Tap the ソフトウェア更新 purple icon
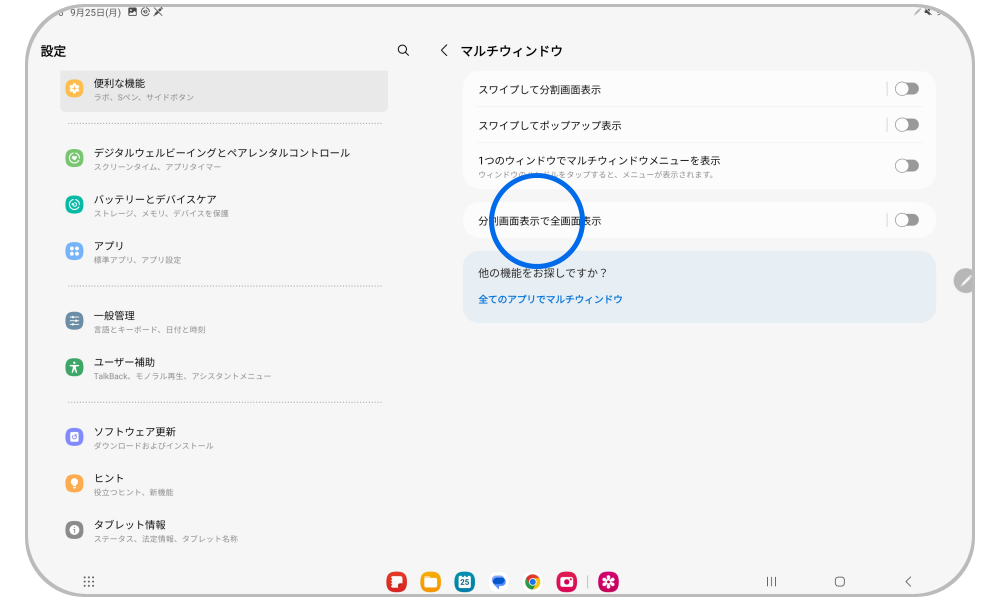This screenshot has width=1000, height=600. [75, 437]
